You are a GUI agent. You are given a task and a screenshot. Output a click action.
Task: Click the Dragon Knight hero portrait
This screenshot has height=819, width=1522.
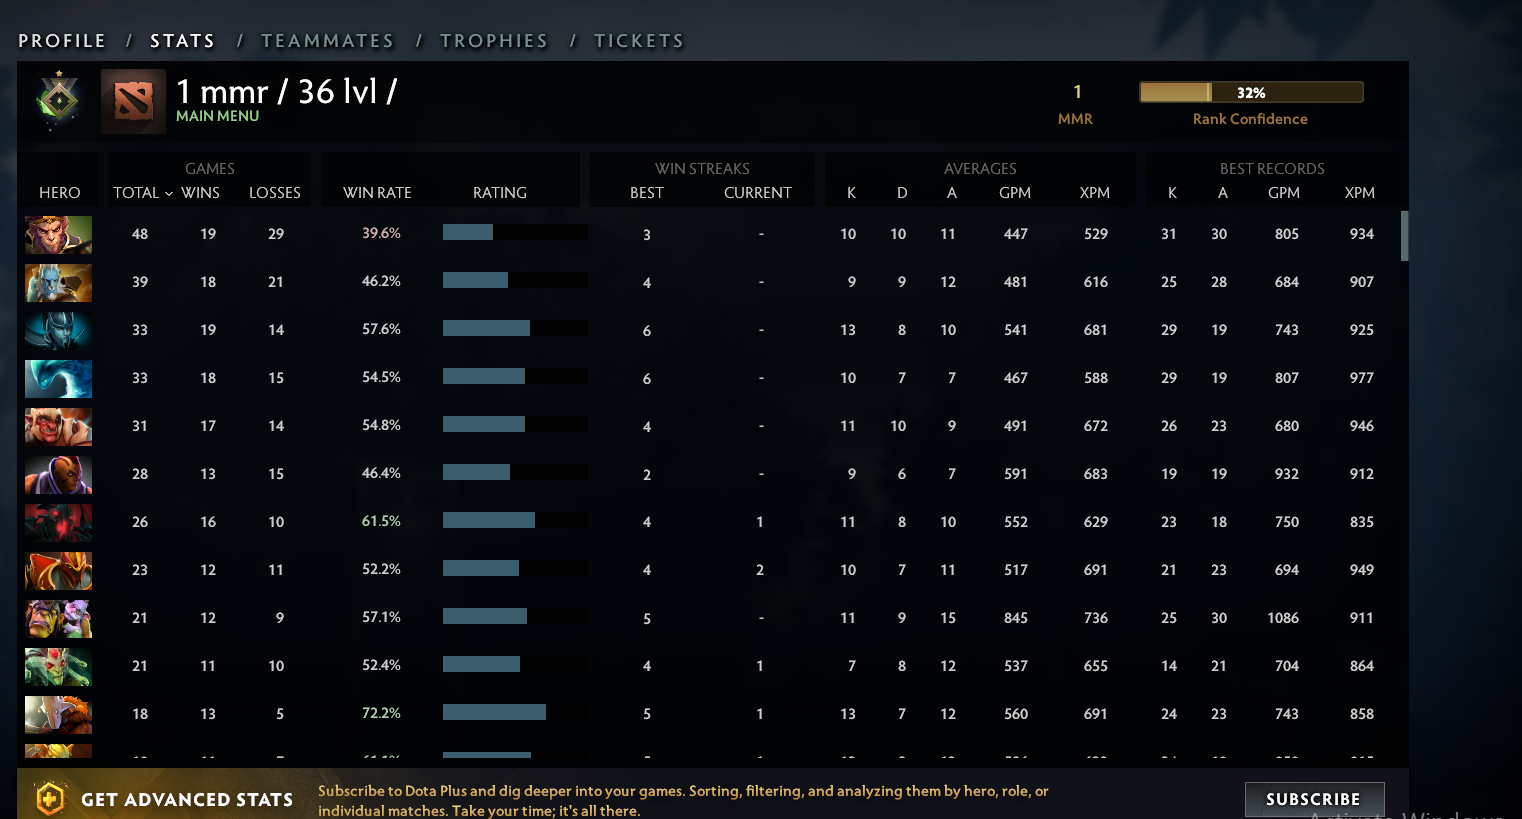[x=58, y=570]
